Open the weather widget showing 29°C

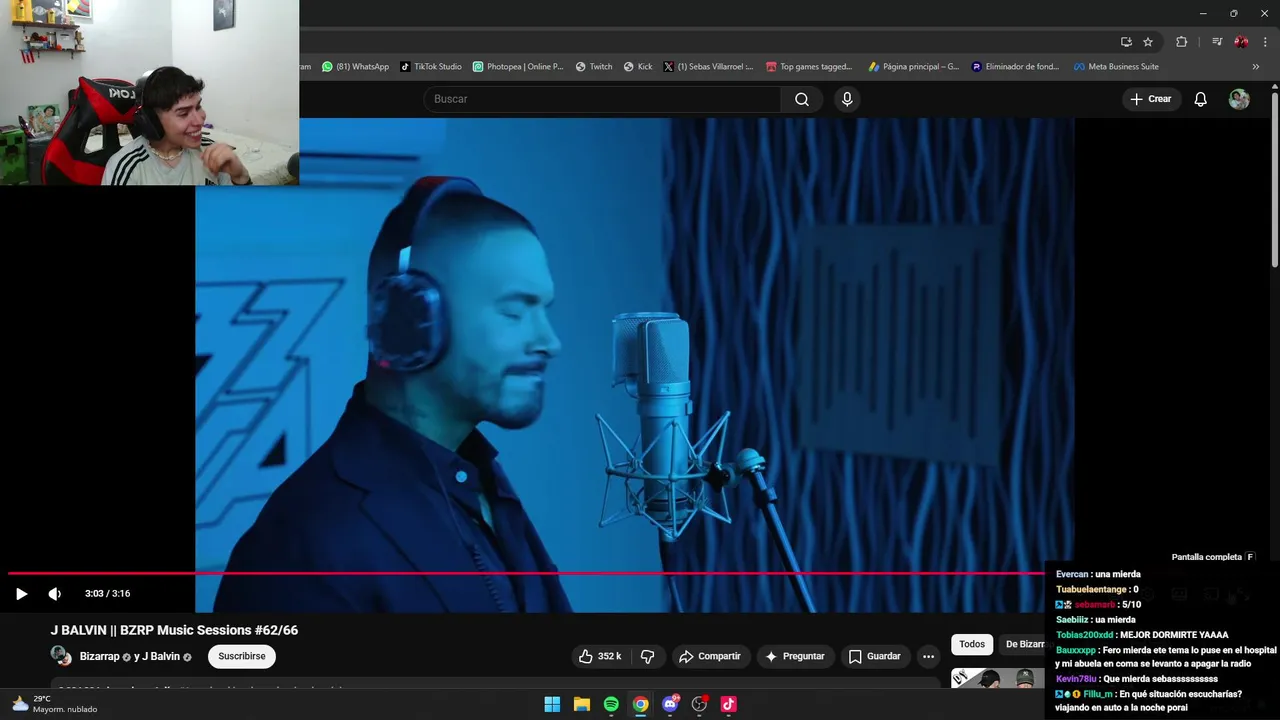pyautogui.click(x=55, y=704)
